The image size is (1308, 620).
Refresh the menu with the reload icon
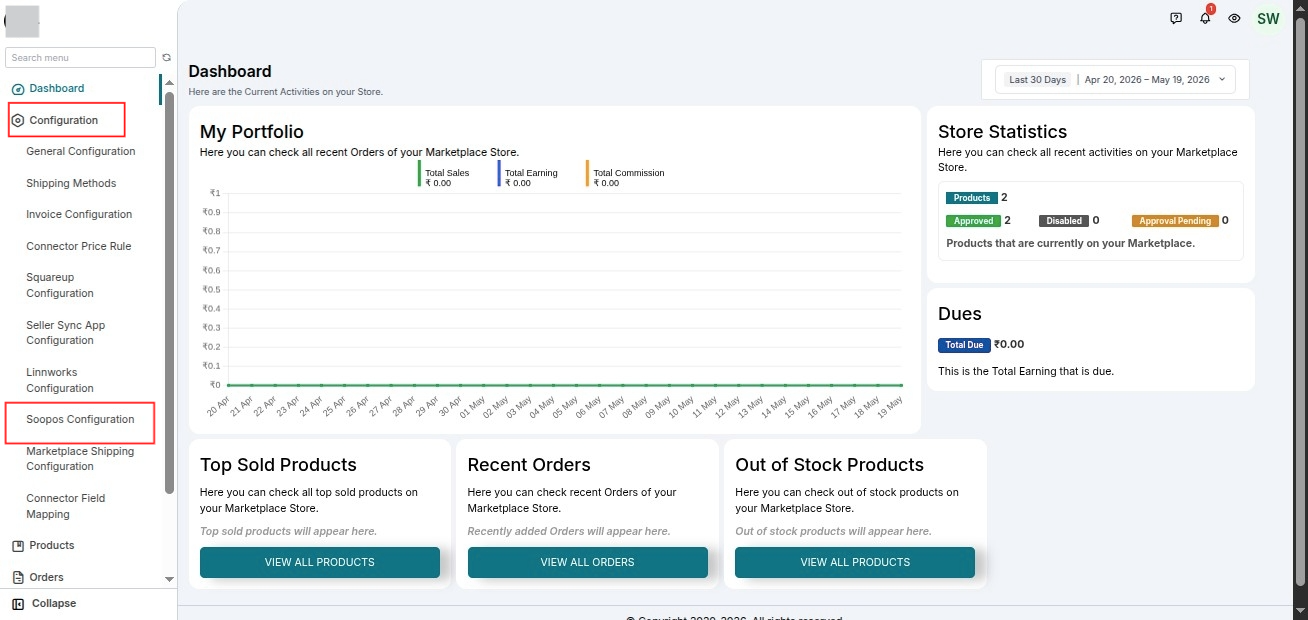[167, 58]
